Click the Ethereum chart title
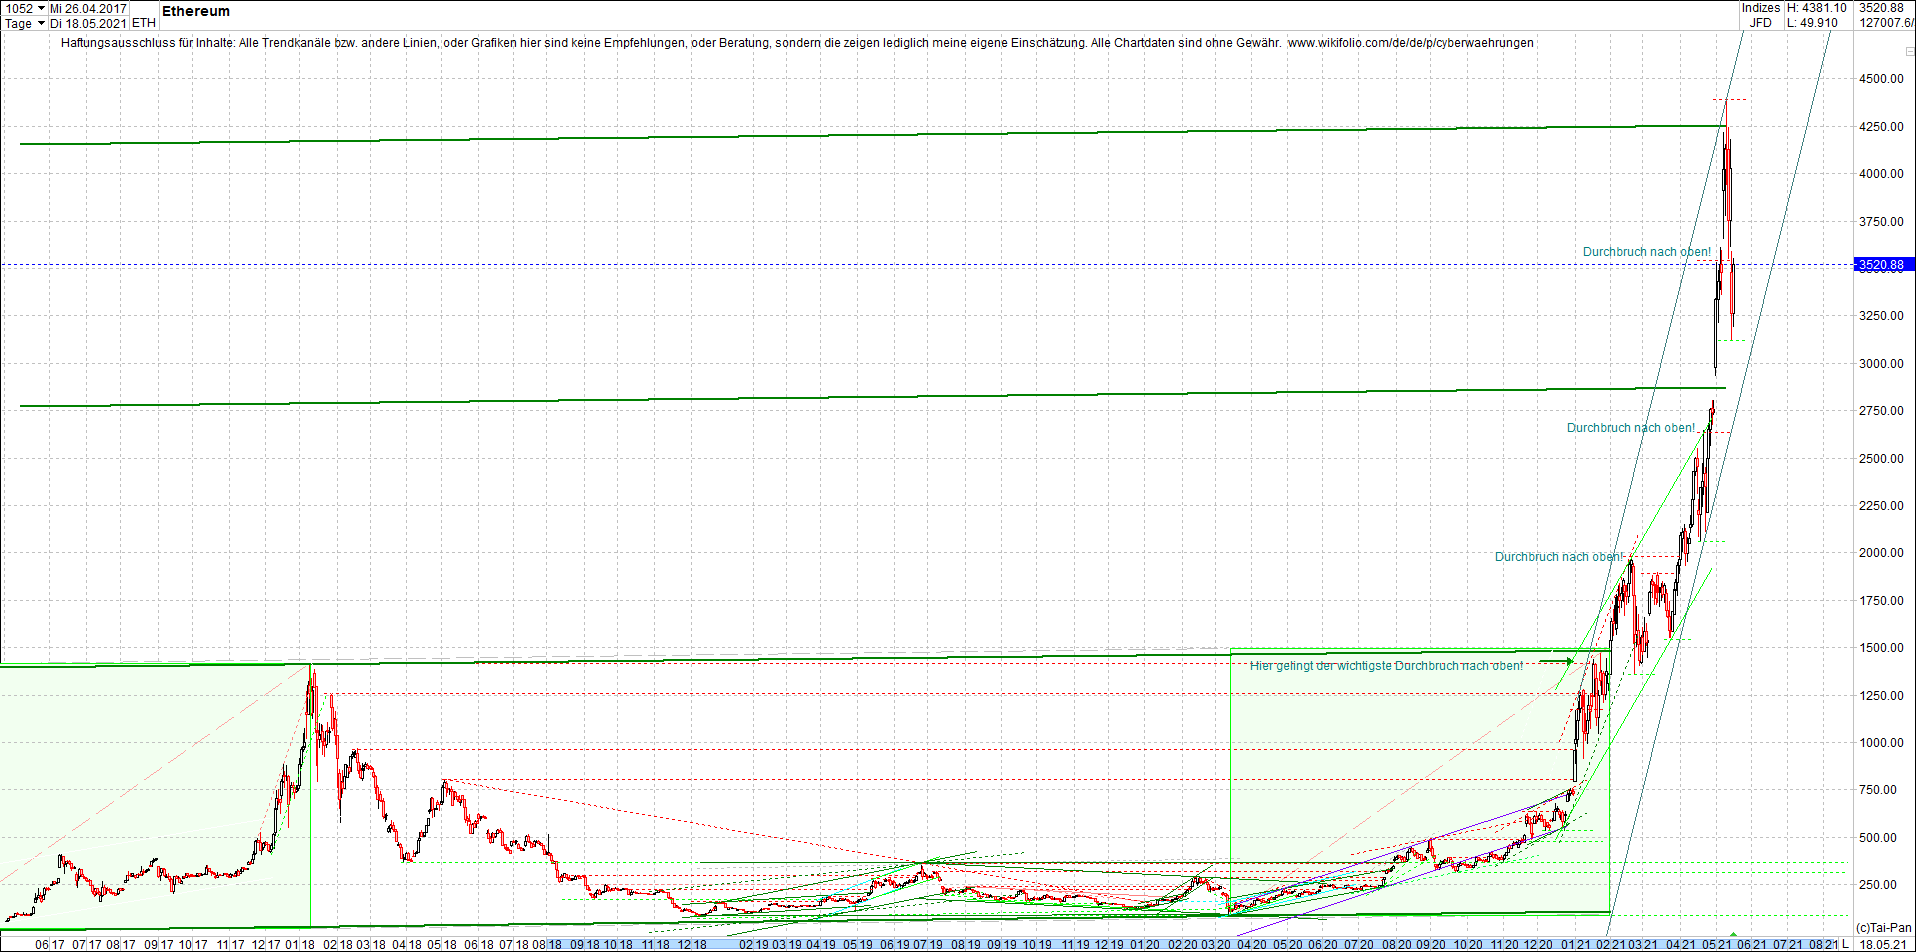The image size is (1916, 952). coord(196,11)
